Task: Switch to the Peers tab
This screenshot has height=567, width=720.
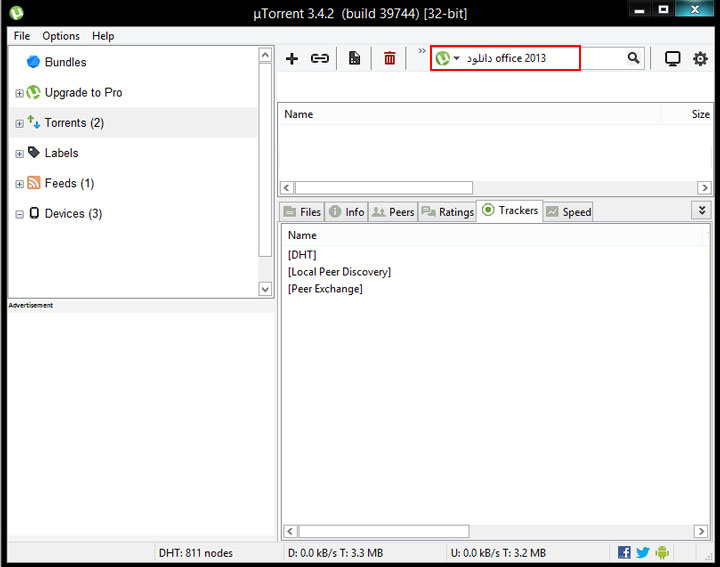Action: point(393,212)
